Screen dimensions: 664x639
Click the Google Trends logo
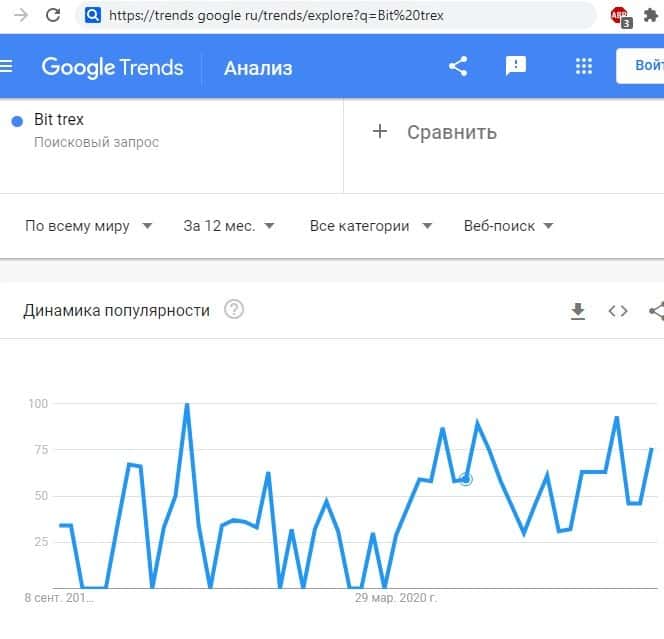pos(112,67)
